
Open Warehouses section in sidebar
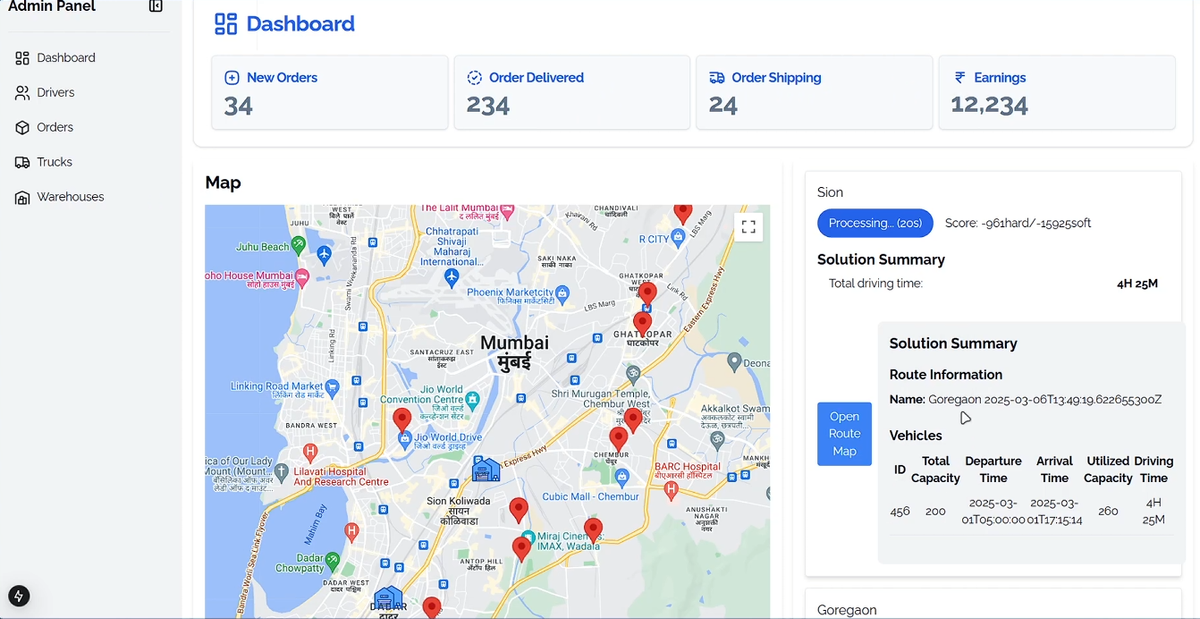(59, 197)
